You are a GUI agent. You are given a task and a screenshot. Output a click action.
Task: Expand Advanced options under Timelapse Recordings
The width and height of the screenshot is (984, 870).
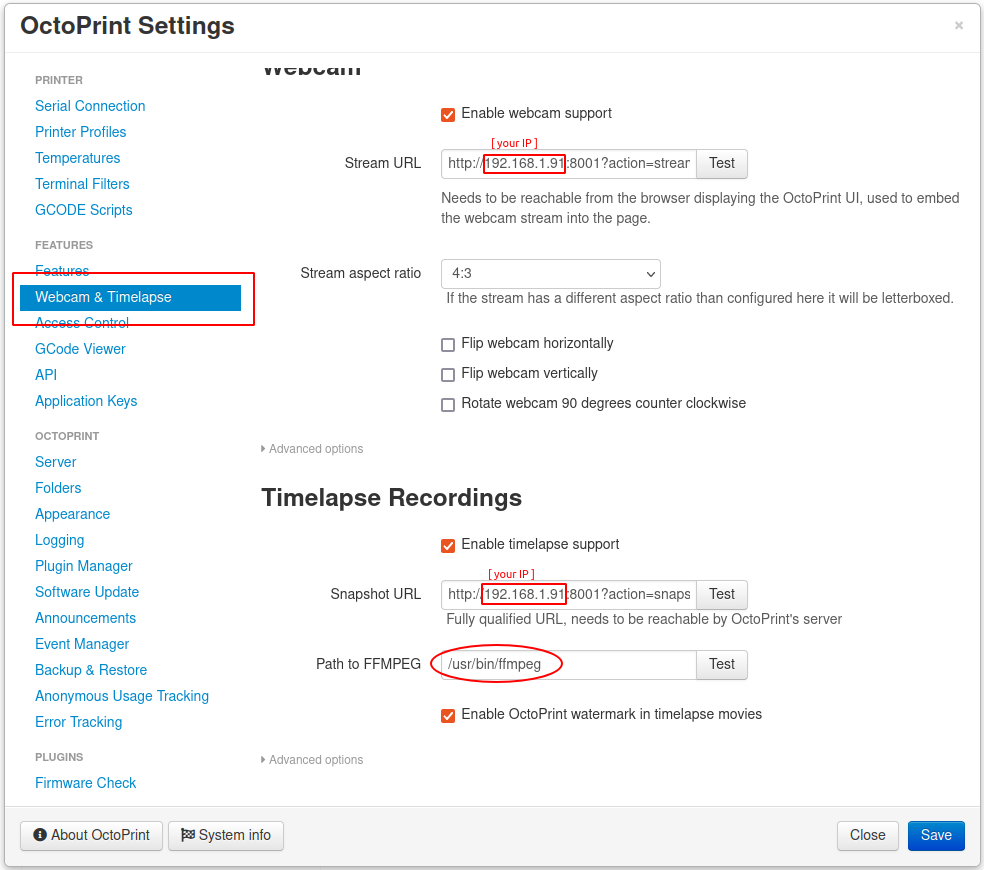coord(312,760)
